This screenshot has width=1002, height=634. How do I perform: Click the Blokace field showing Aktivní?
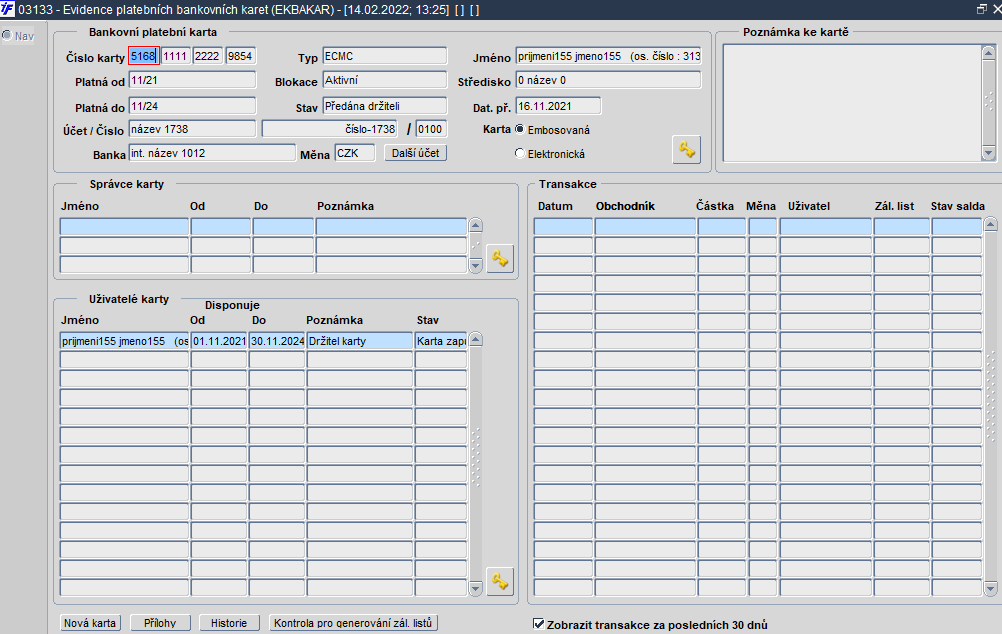pyautogui.click(x=385, y=81)
